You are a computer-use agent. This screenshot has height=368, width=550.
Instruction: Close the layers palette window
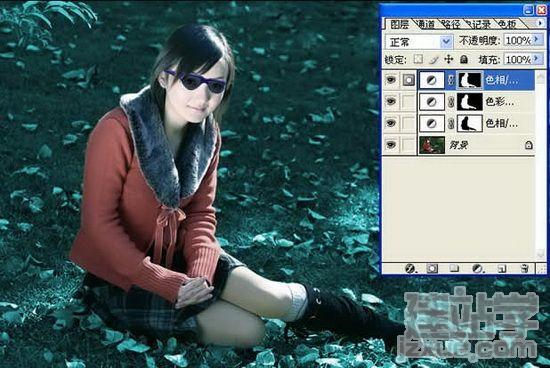pos(542,10)
